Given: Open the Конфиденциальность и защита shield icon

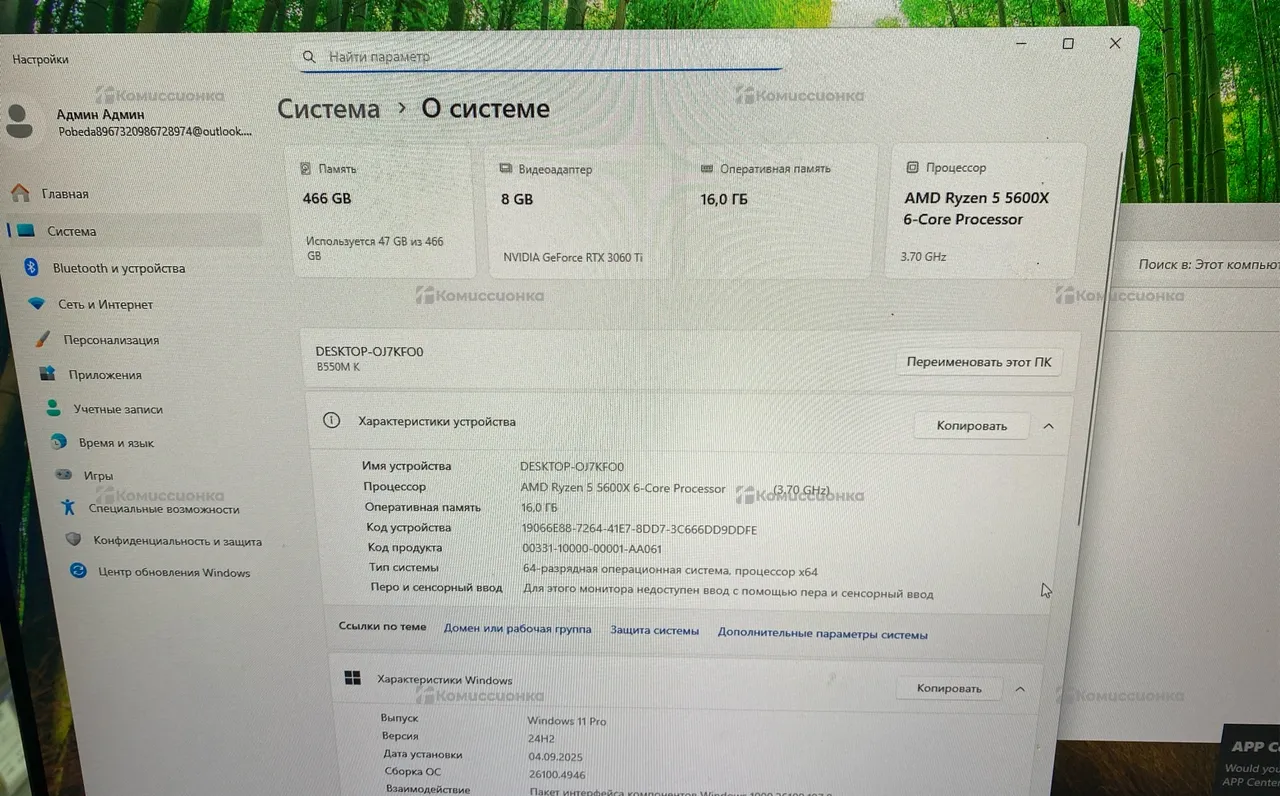Looking at the screenshot, I should 73,540.
